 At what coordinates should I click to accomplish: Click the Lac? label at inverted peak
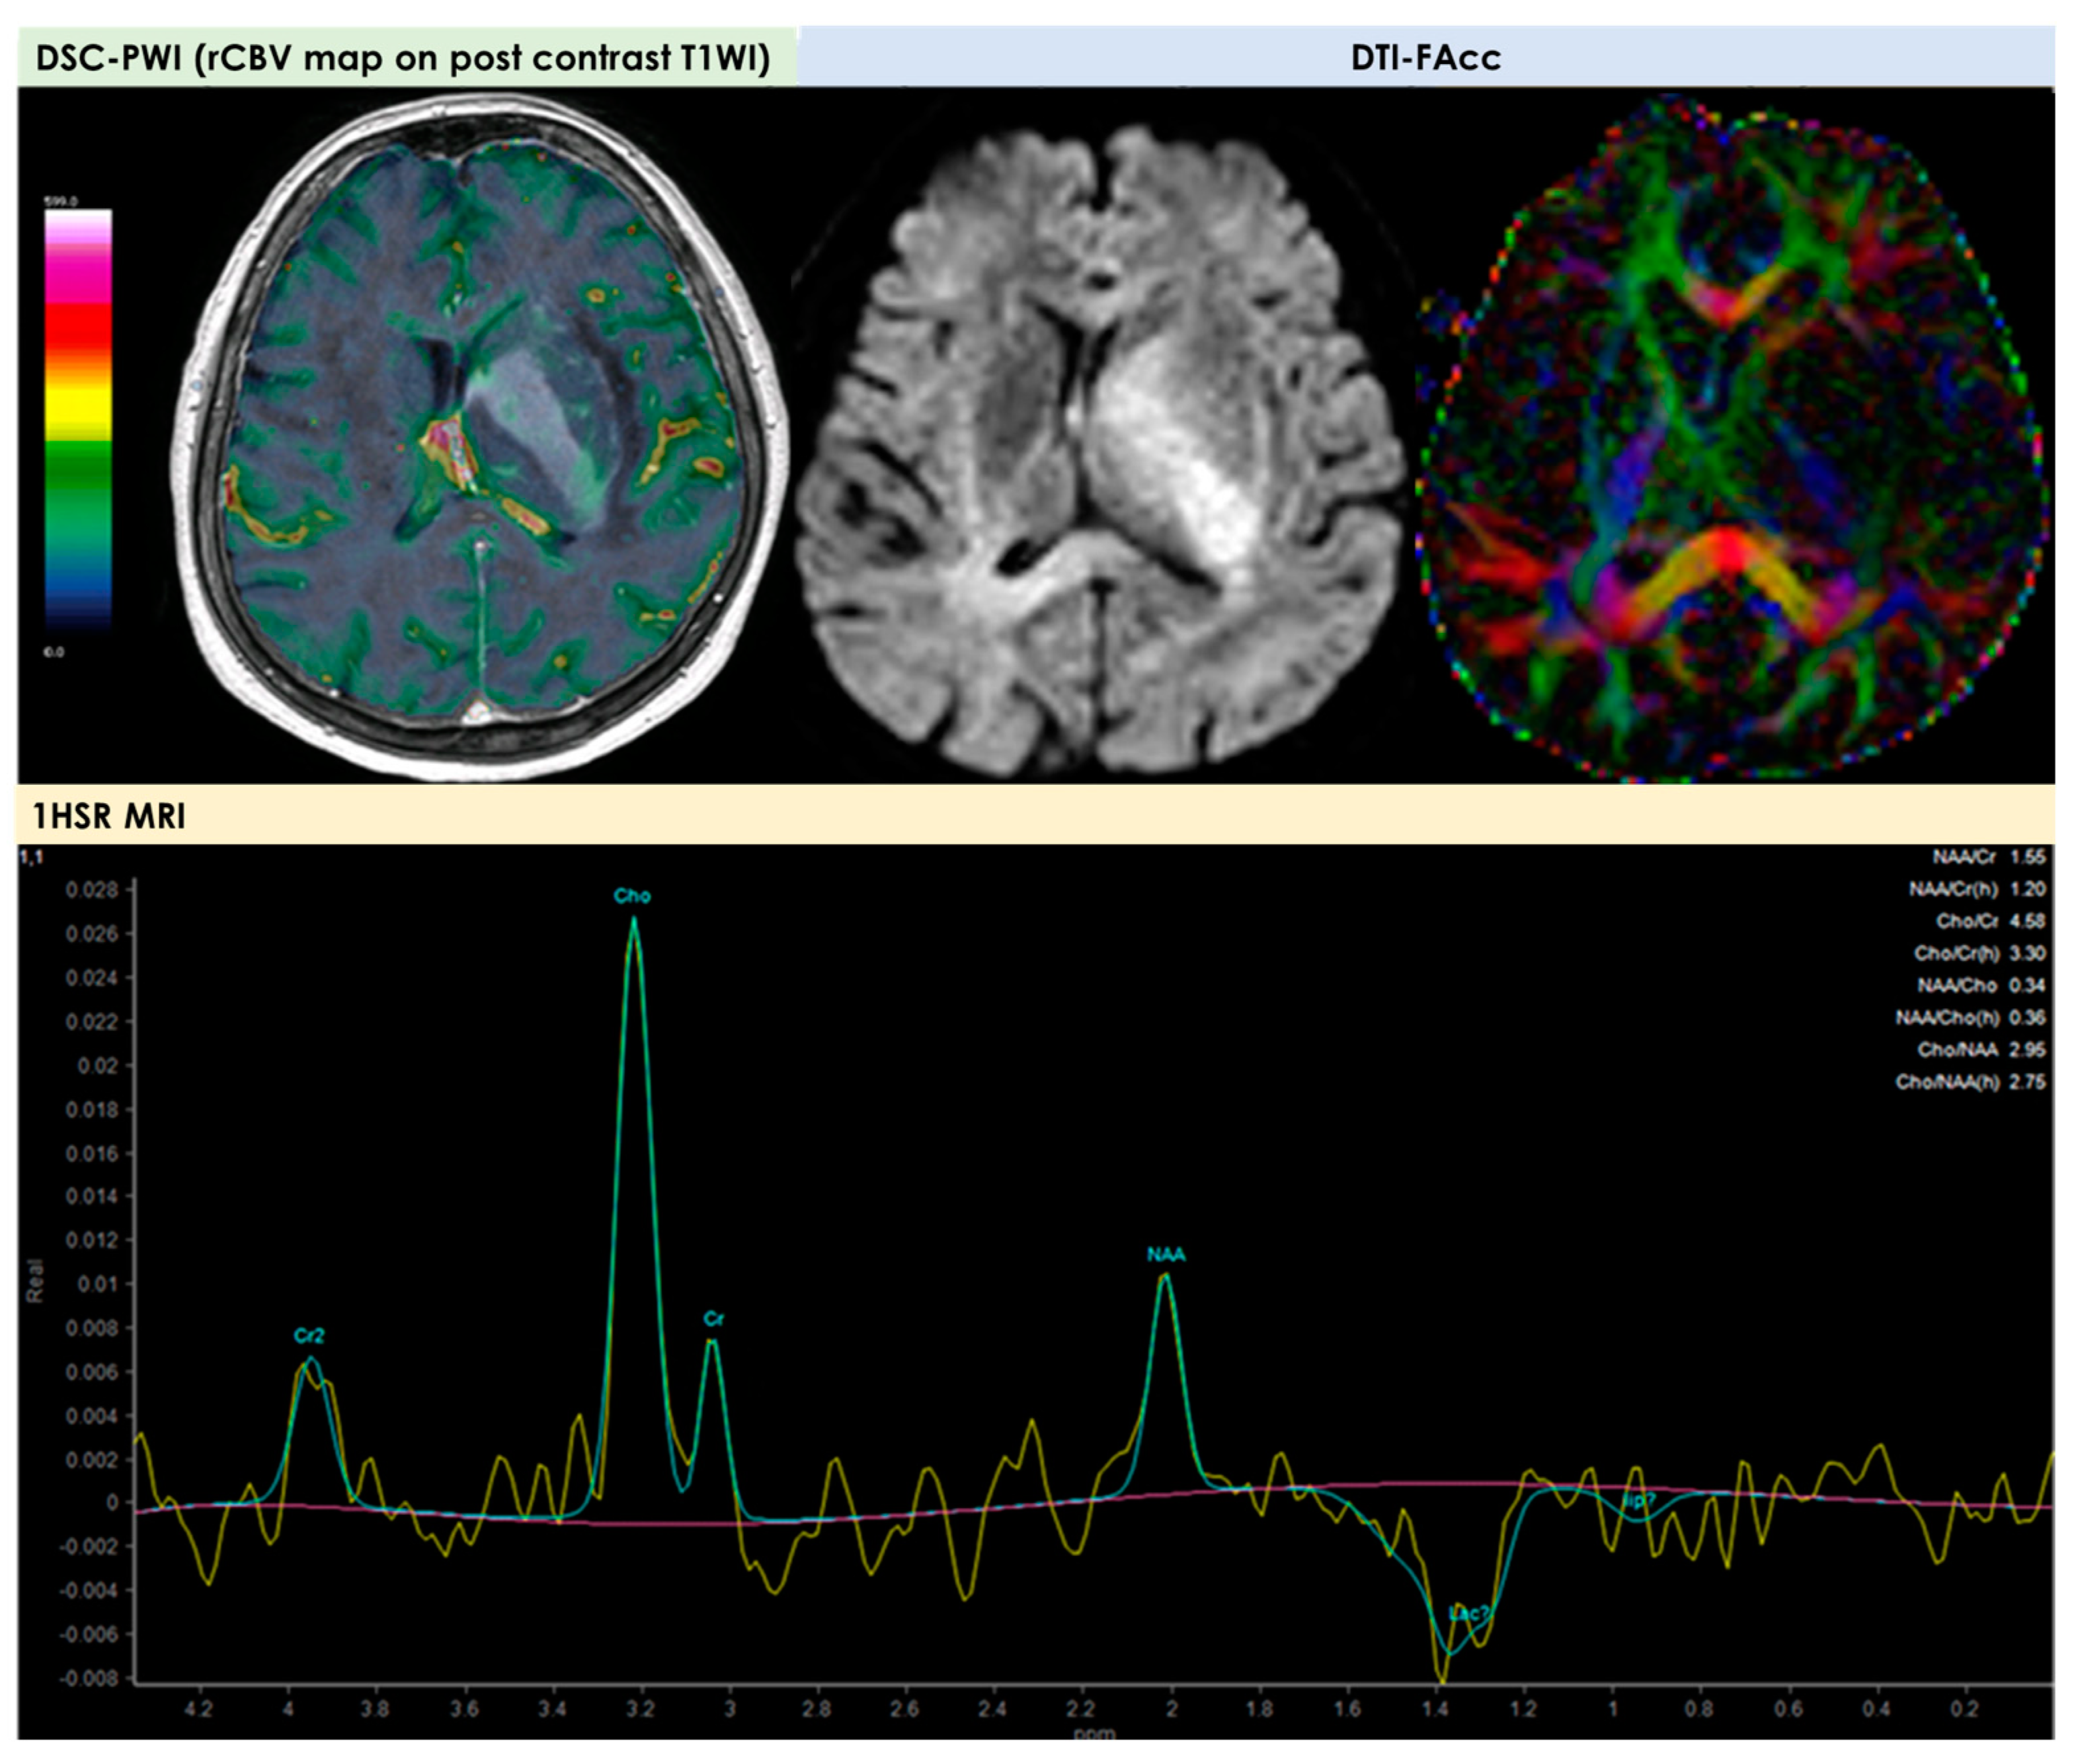pyautogui.click(x=1469, y=1613)
